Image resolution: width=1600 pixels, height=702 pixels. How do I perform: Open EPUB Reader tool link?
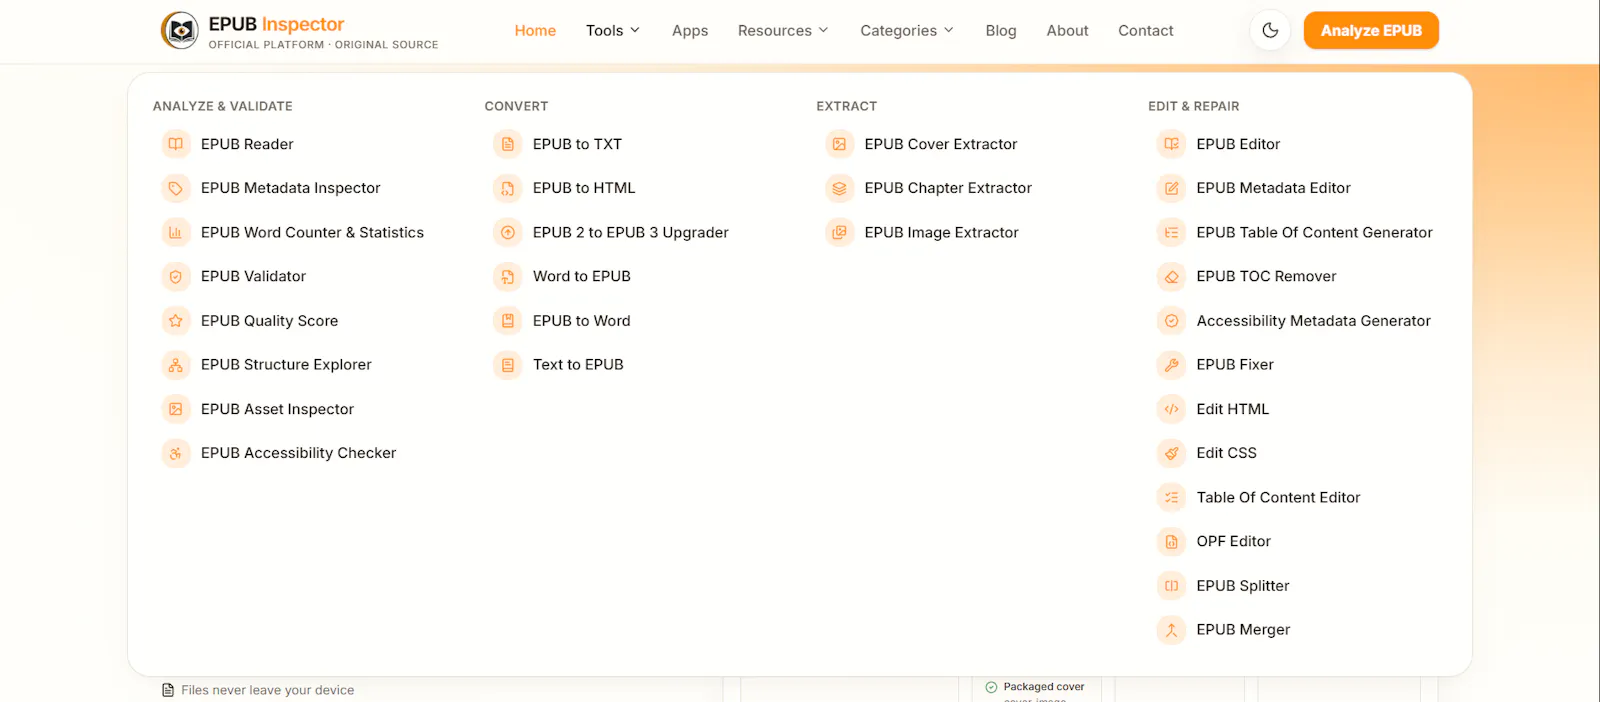(247, 144)
